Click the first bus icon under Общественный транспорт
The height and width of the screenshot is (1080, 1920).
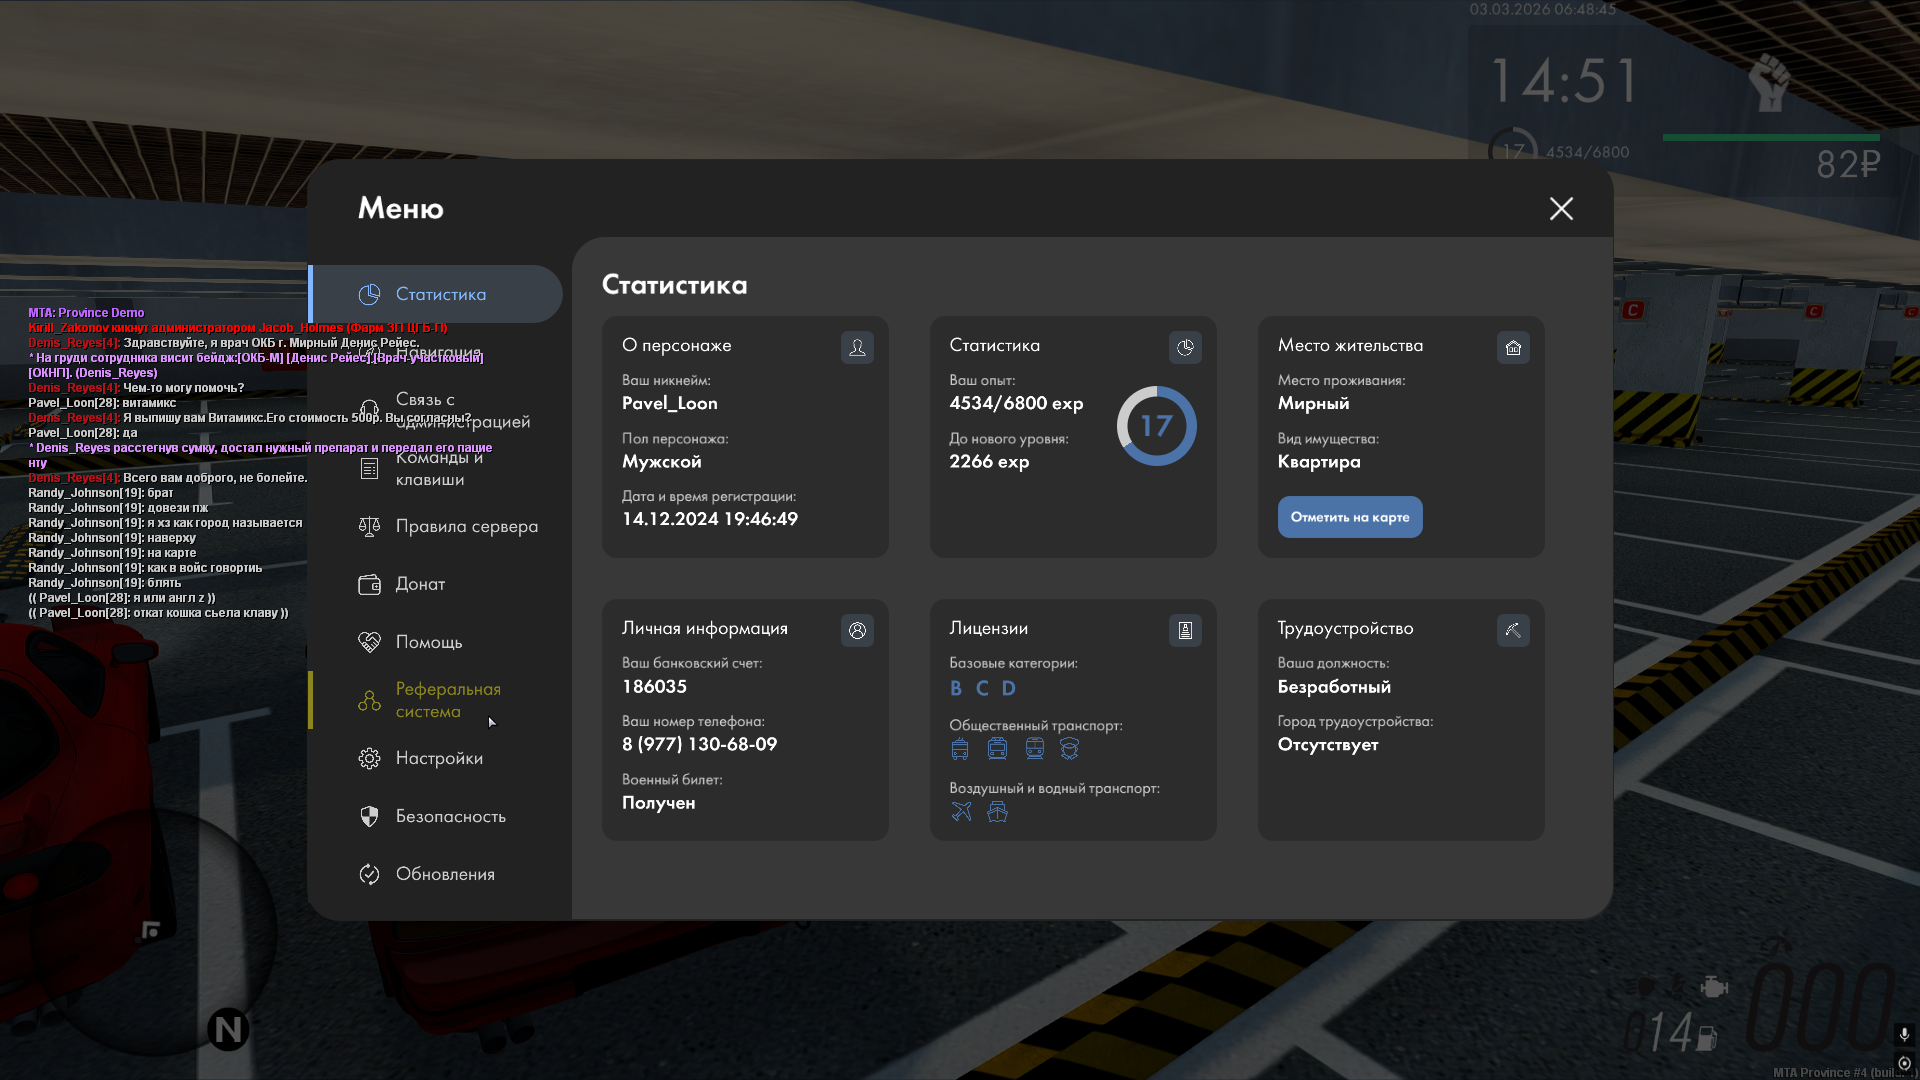[x=960, y=749]
